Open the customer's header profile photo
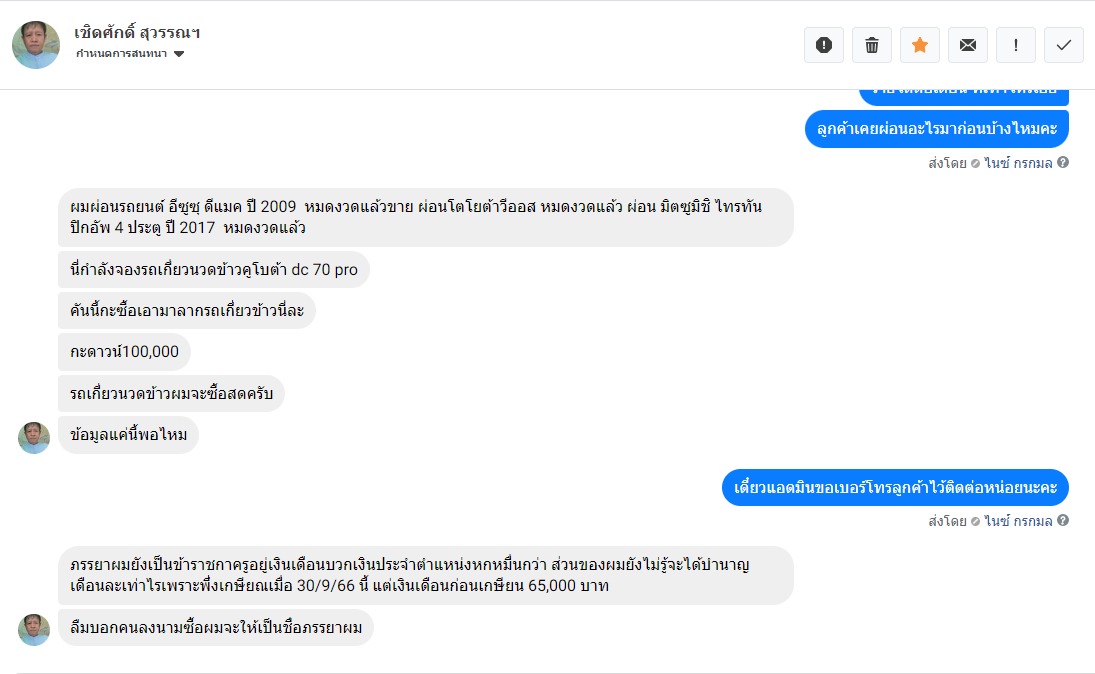Image resolution: width=1095 pixels, height=674 pixels. click(36, 45)
